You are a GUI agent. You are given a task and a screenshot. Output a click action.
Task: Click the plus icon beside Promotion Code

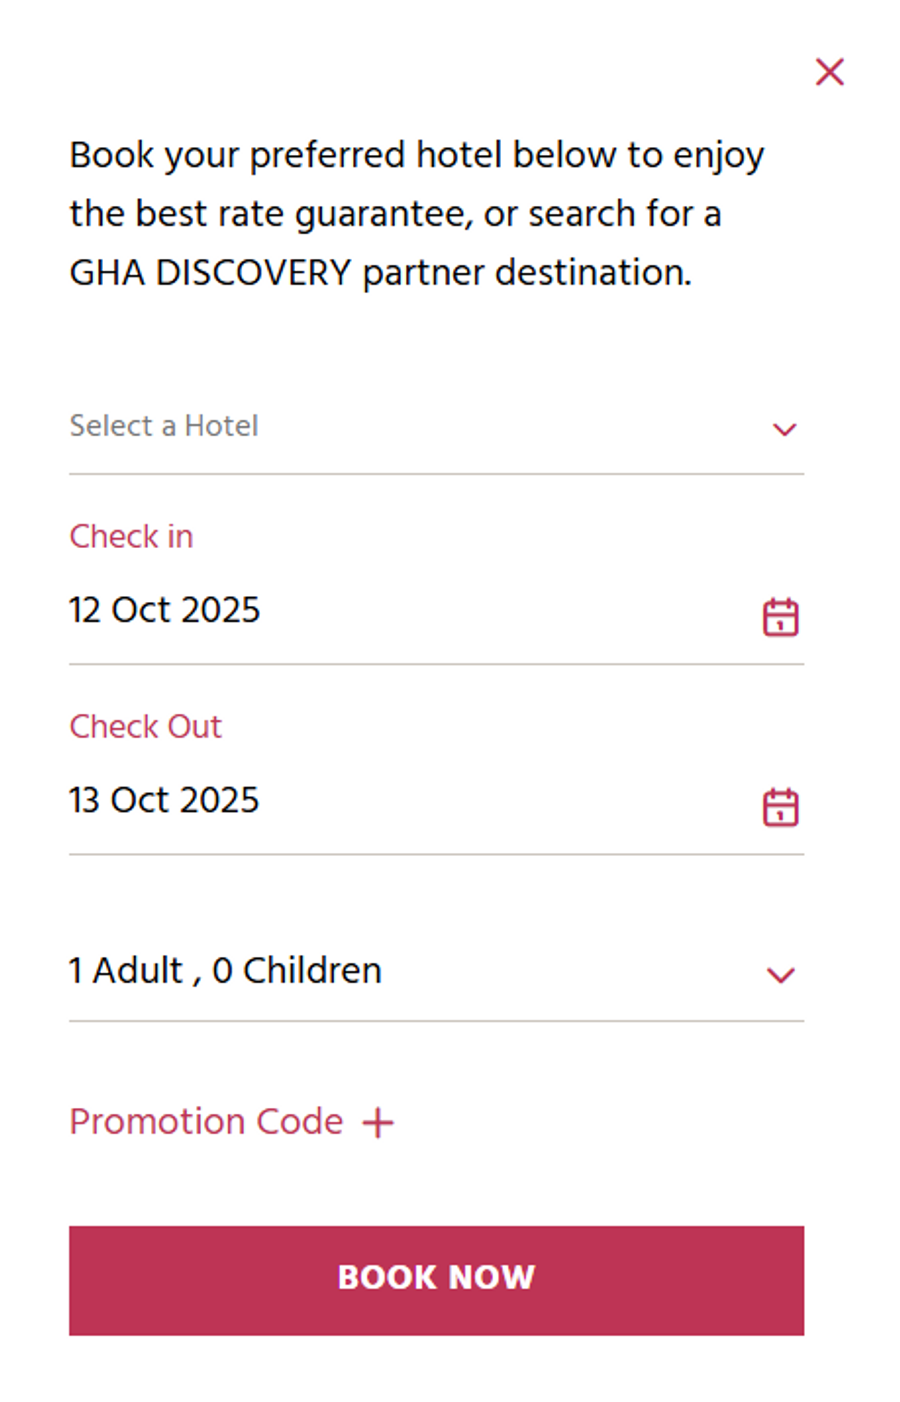click(x=378, y=1123)
